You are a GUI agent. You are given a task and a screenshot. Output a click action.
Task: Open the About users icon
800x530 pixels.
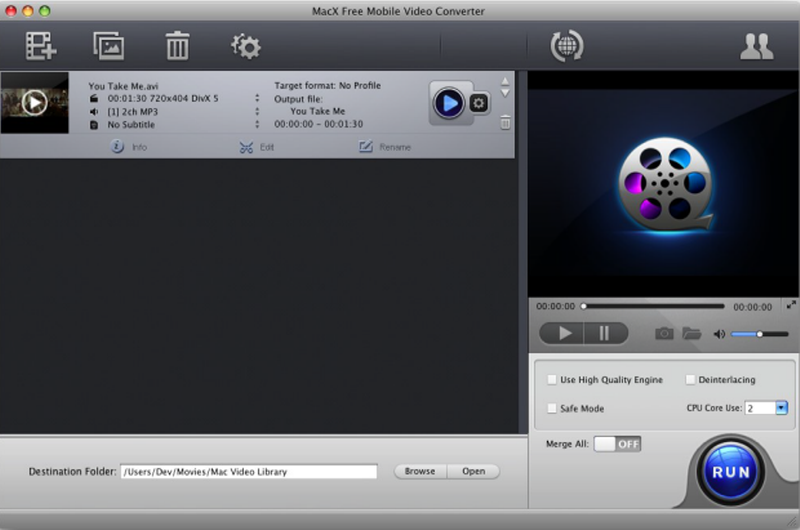pyautogui.click(x=757, y=46)
